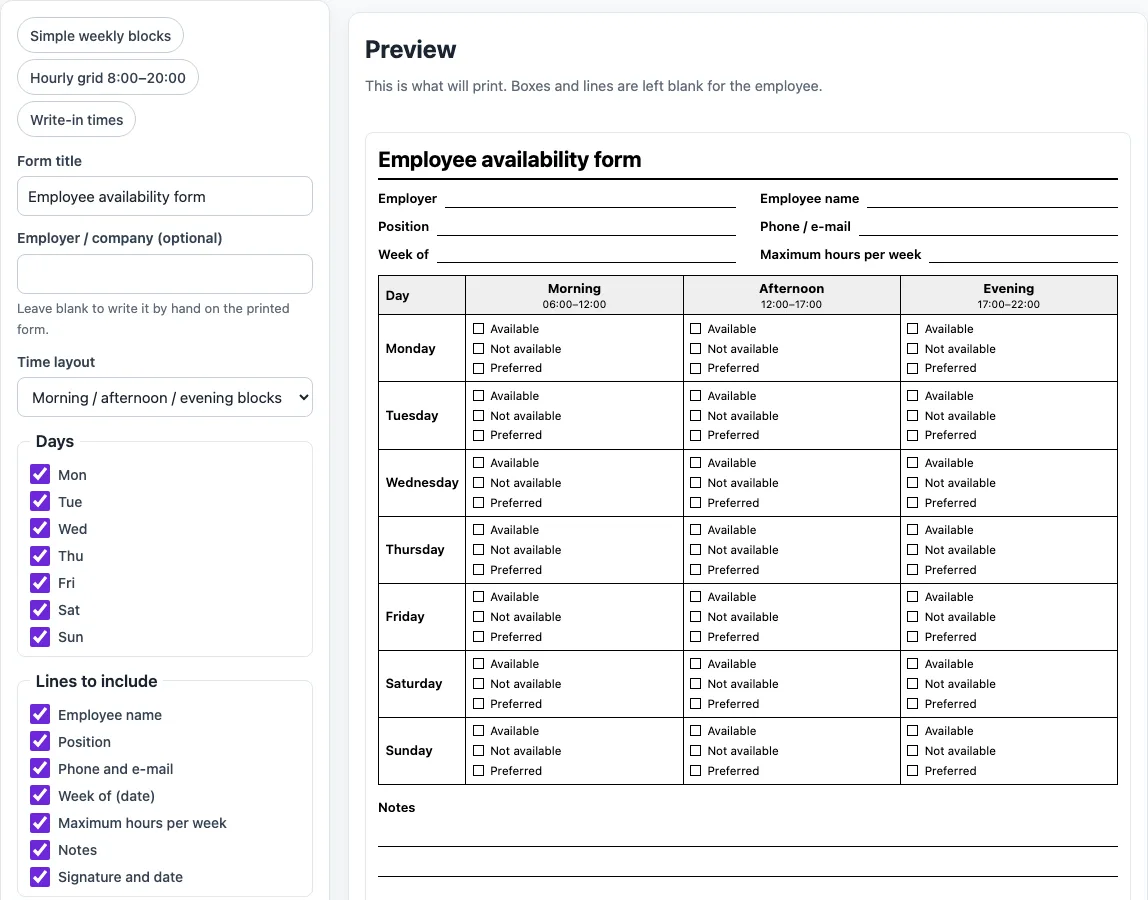Viewport: 1148px width, 900px height.
Task: Click the Phone / e-mail label in preview
Action: point(805,227)
